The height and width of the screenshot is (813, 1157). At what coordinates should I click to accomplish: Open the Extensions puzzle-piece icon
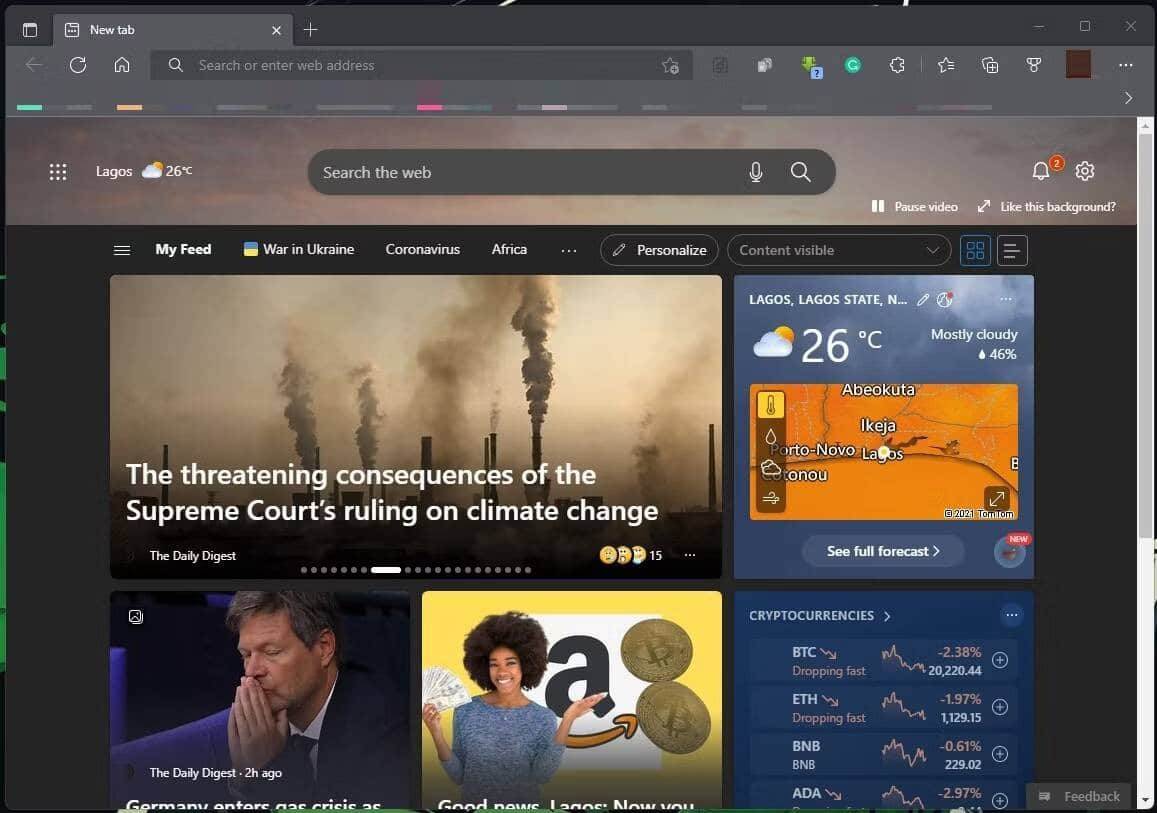(x=897, y=64)
